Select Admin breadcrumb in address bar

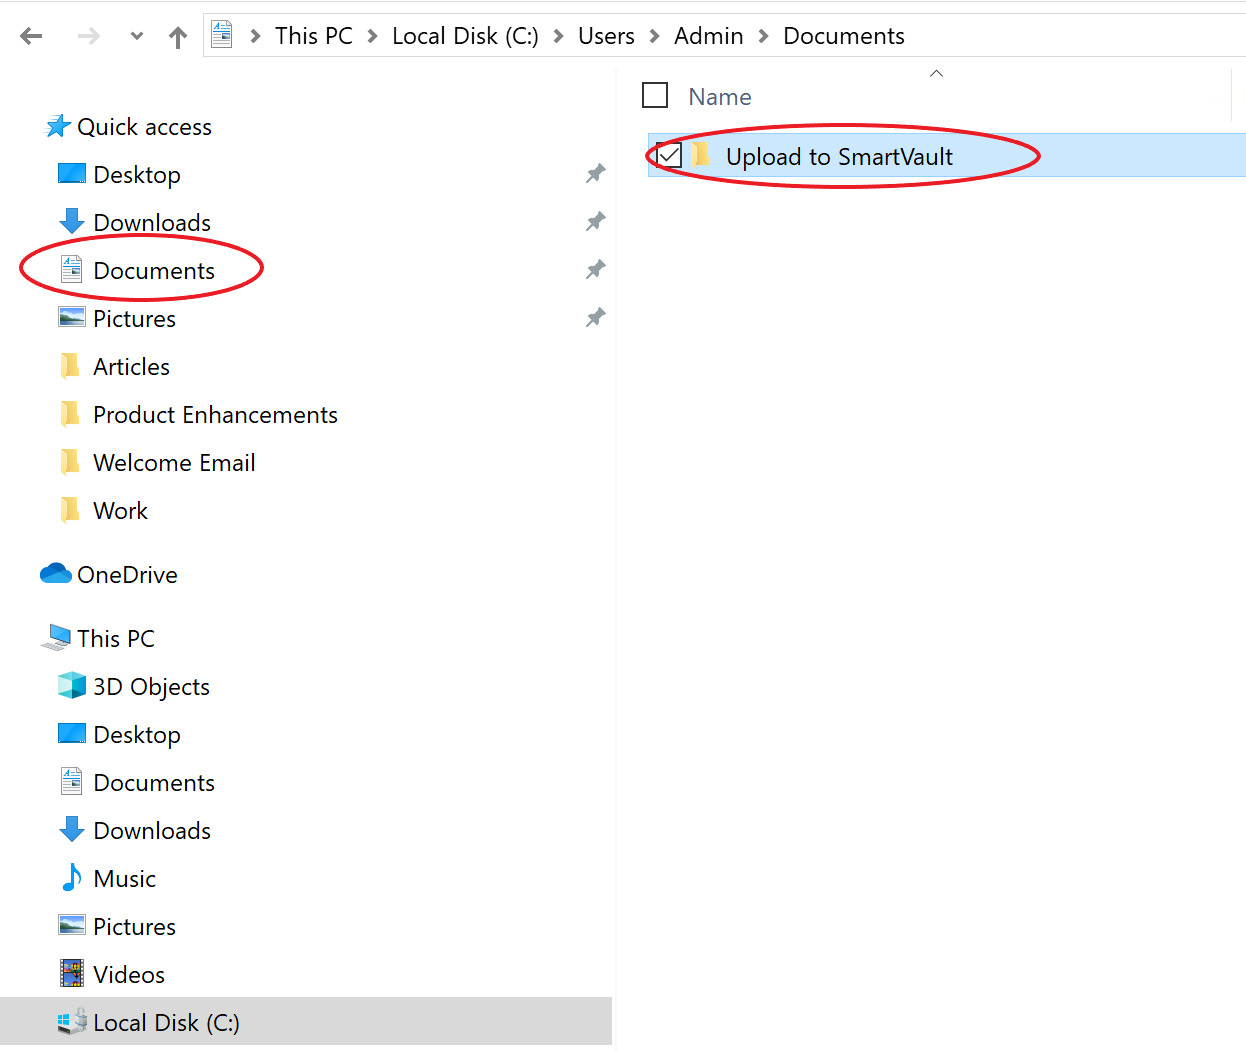(709, 36)
